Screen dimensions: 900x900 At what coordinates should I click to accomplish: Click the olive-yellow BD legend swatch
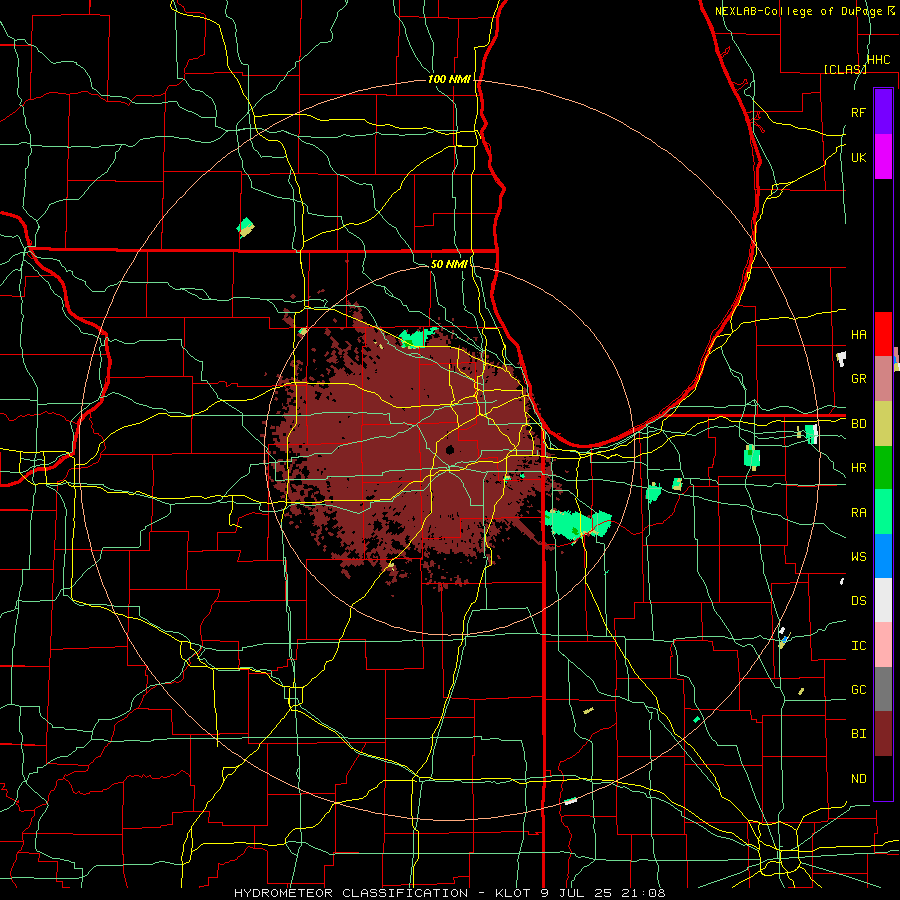pos(883,424)
